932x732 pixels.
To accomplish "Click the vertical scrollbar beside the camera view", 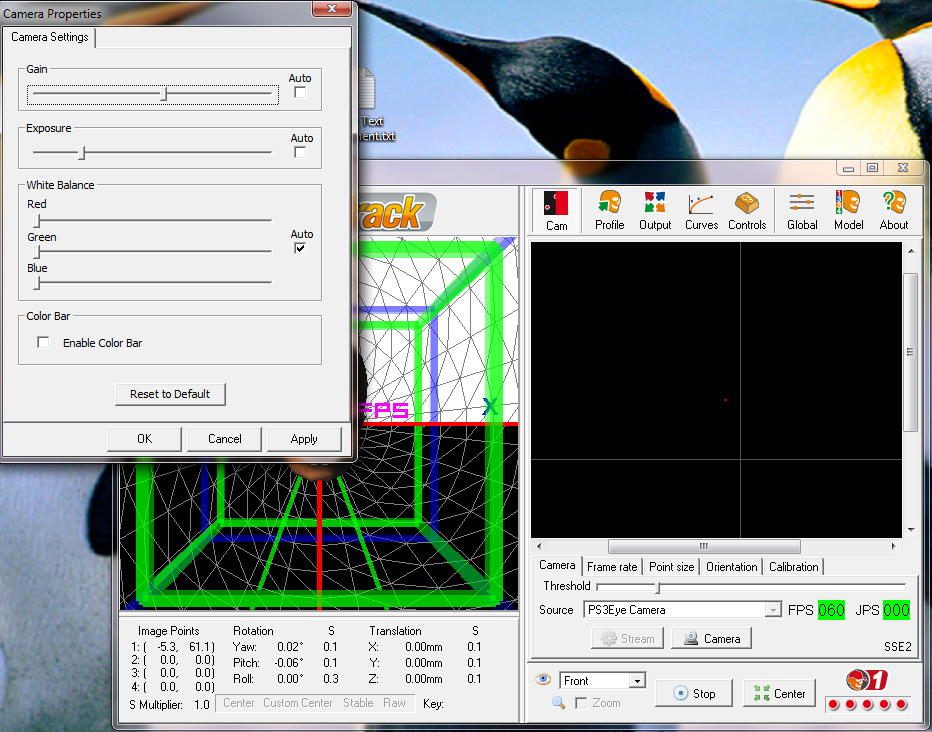I will [x=910, y=352].
